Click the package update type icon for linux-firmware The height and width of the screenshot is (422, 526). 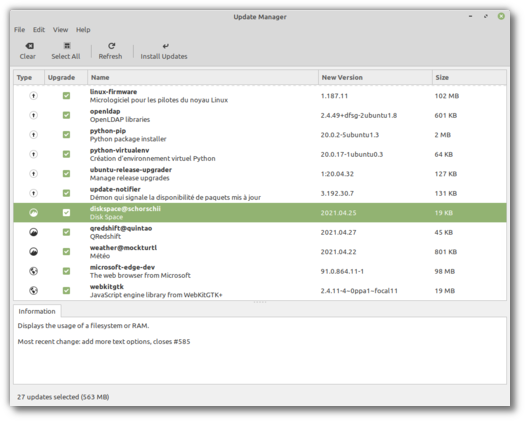coord(33,96)
